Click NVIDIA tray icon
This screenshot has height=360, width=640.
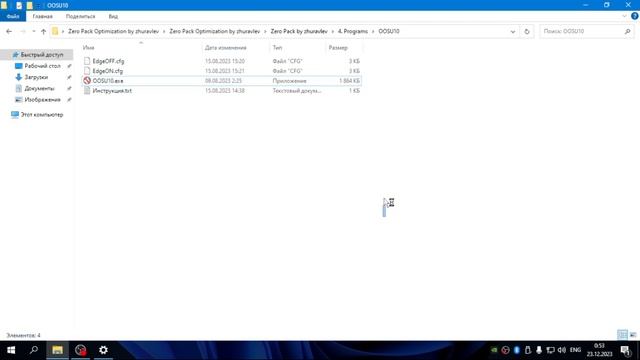point(494,350)
